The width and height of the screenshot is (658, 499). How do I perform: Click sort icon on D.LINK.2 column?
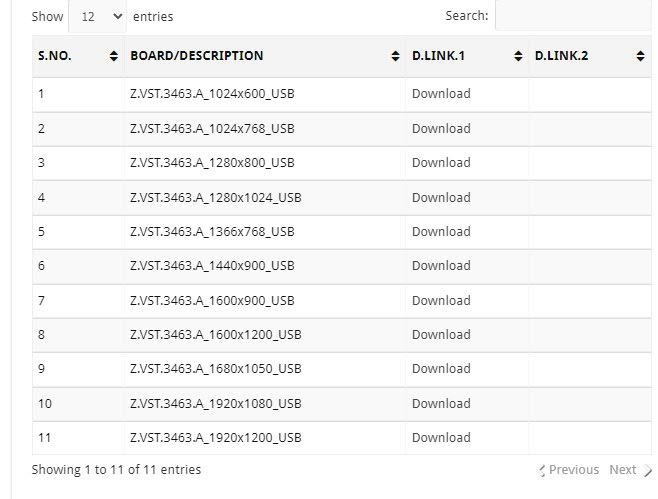[x=640, y=57]
